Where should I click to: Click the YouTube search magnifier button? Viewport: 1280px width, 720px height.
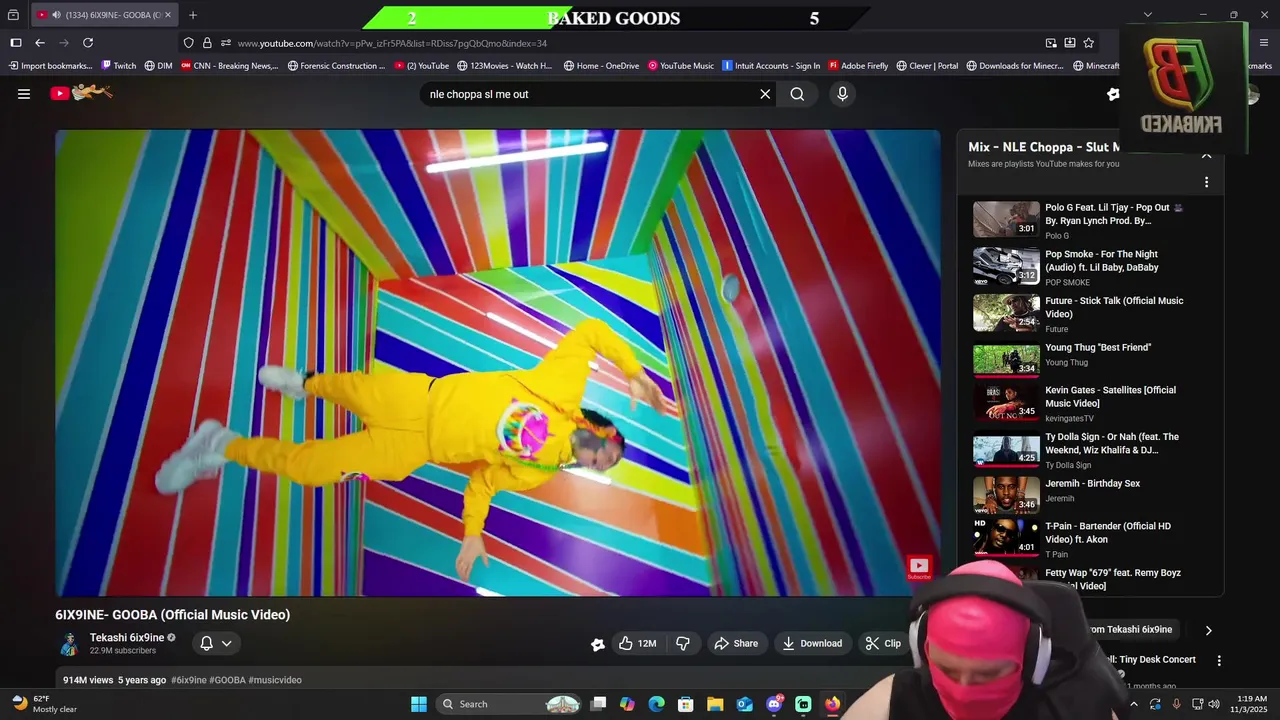point(797,94)
